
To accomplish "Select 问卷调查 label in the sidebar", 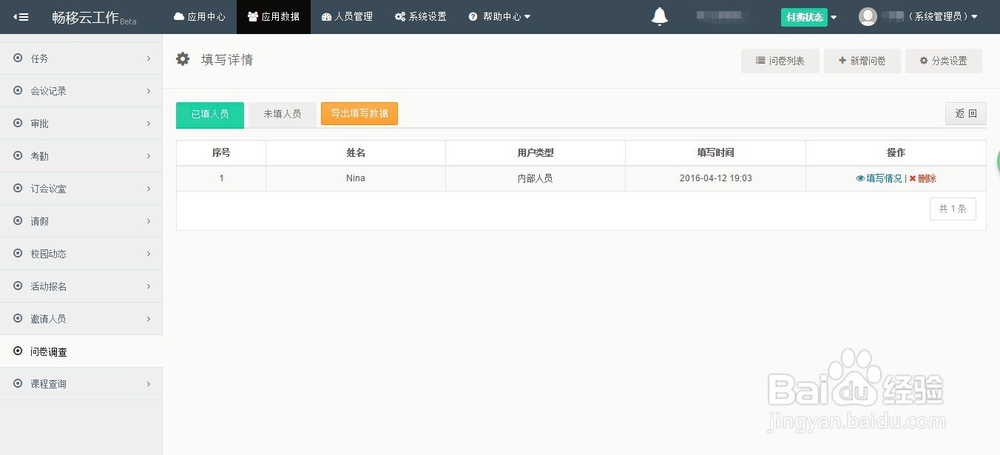I will [48, 352].
